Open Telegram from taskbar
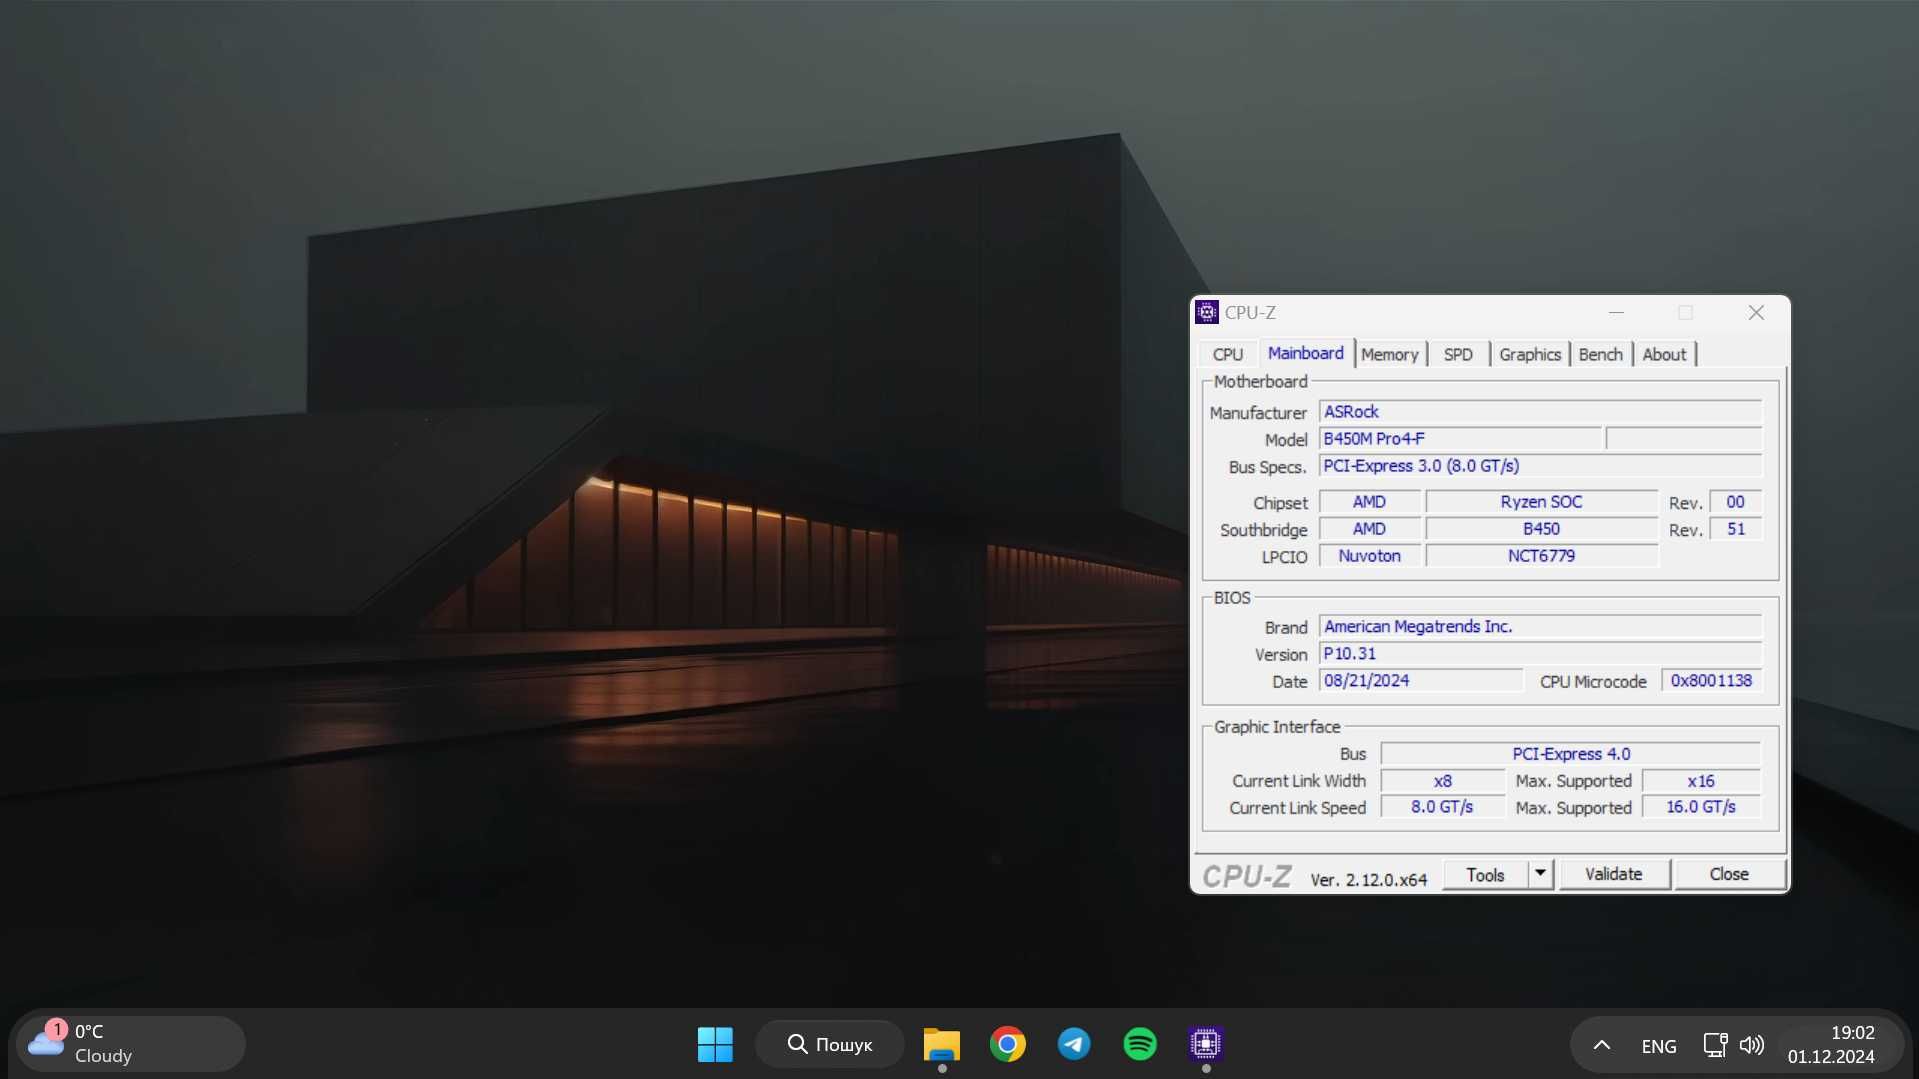1919x1079 pixels. tap(1074, 1044)
